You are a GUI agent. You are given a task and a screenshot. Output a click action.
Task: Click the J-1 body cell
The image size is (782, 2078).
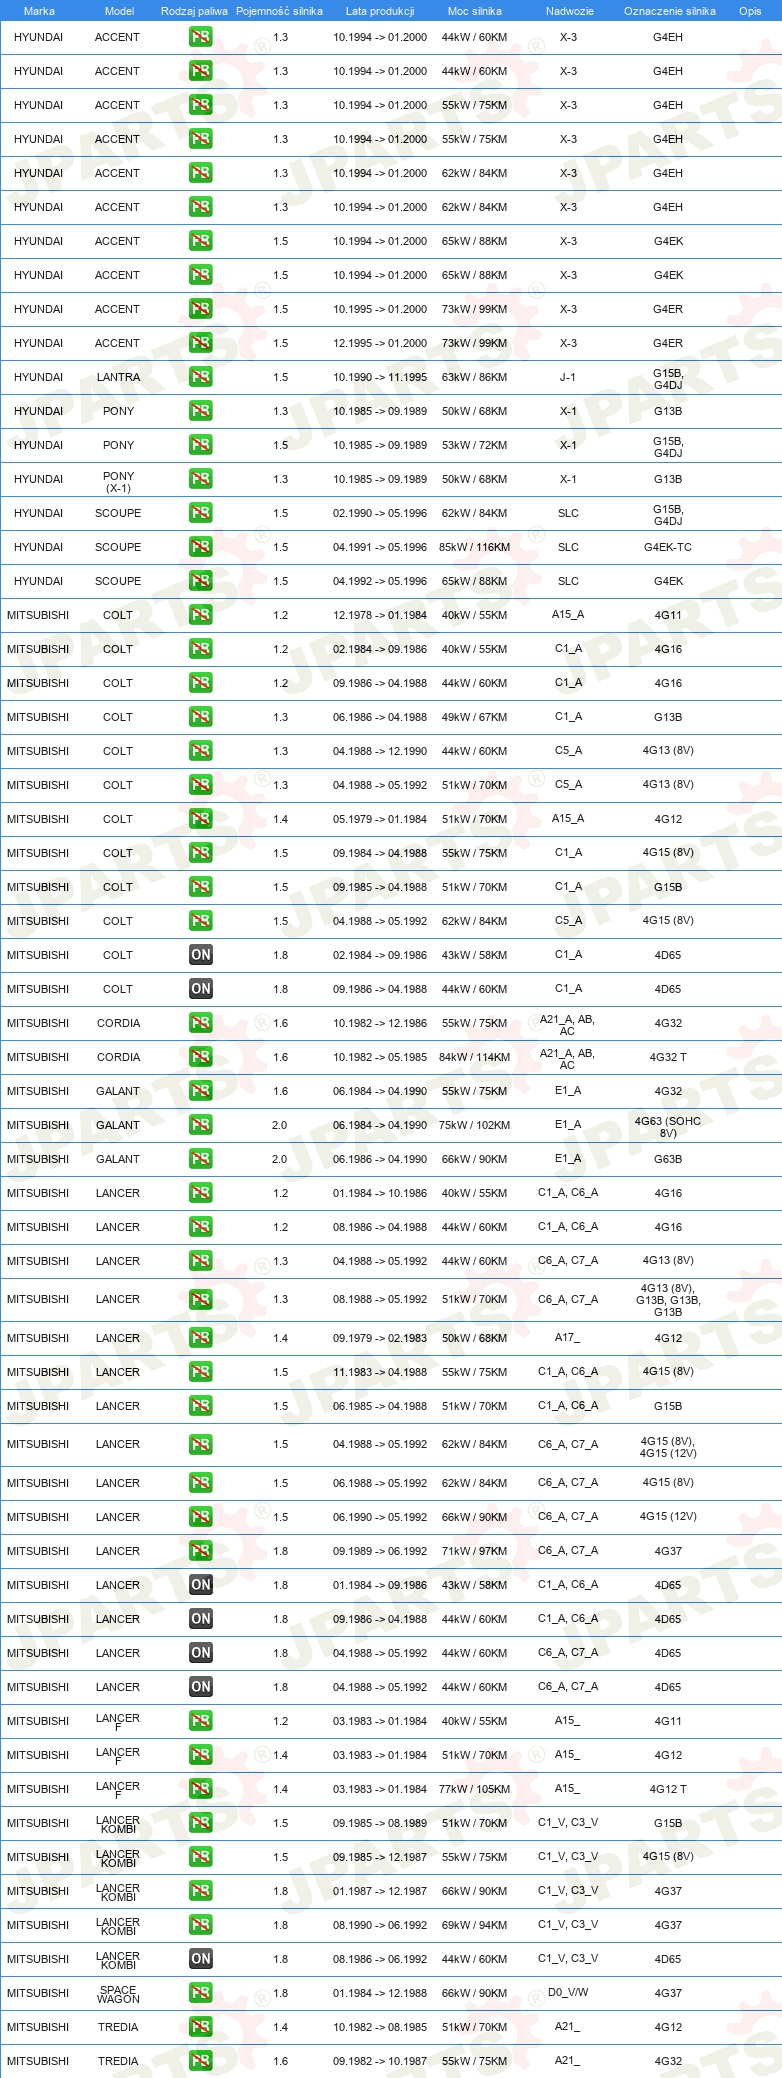[568, 377]
